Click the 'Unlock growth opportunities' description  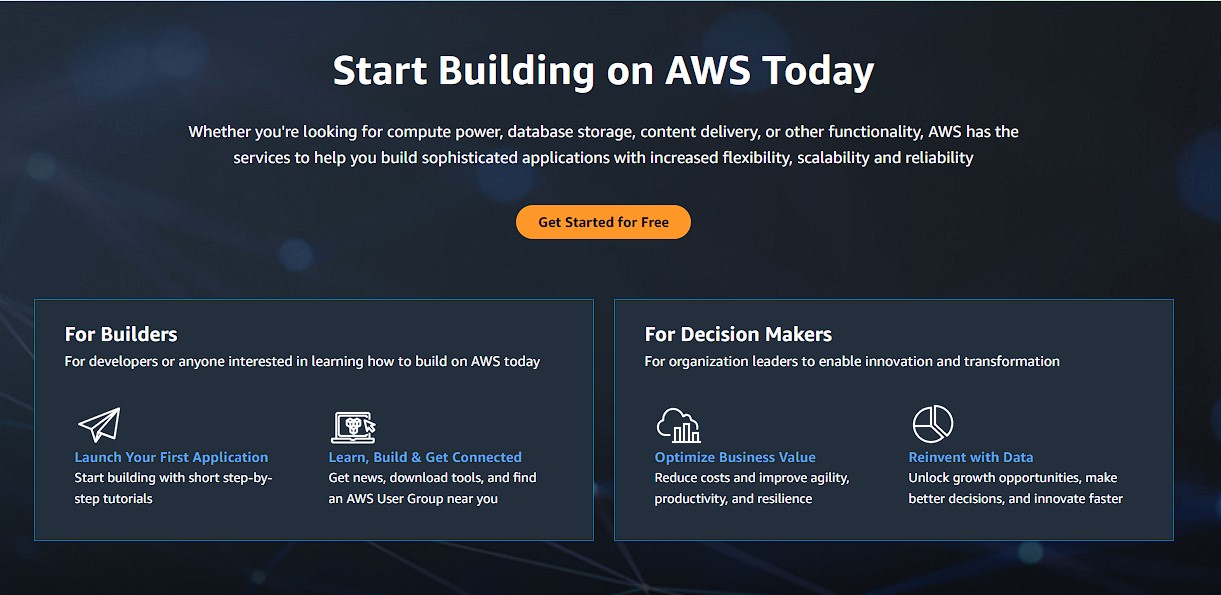click(1015, 488)
